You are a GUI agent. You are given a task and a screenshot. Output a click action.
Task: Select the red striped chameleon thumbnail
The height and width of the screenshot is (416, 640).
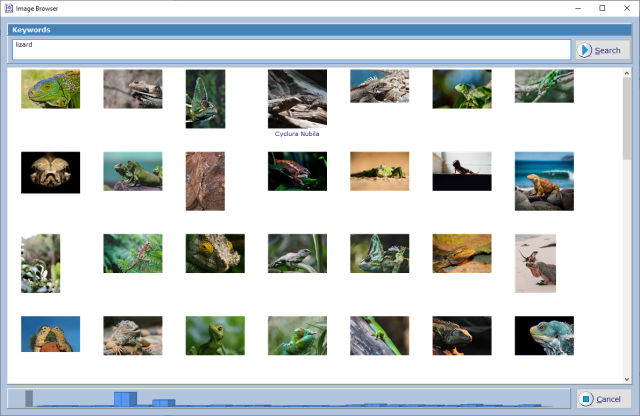[297, 171]
